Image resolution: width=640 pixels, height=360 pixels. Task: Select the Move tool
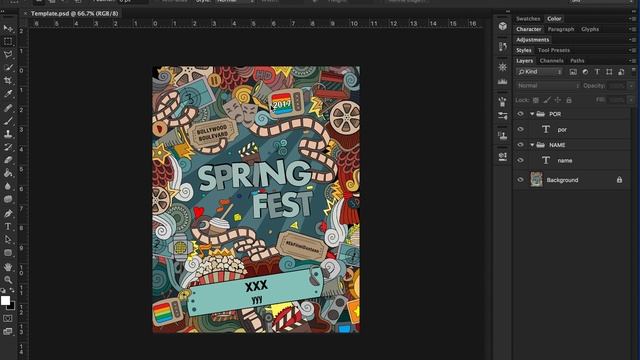[8, 28]
